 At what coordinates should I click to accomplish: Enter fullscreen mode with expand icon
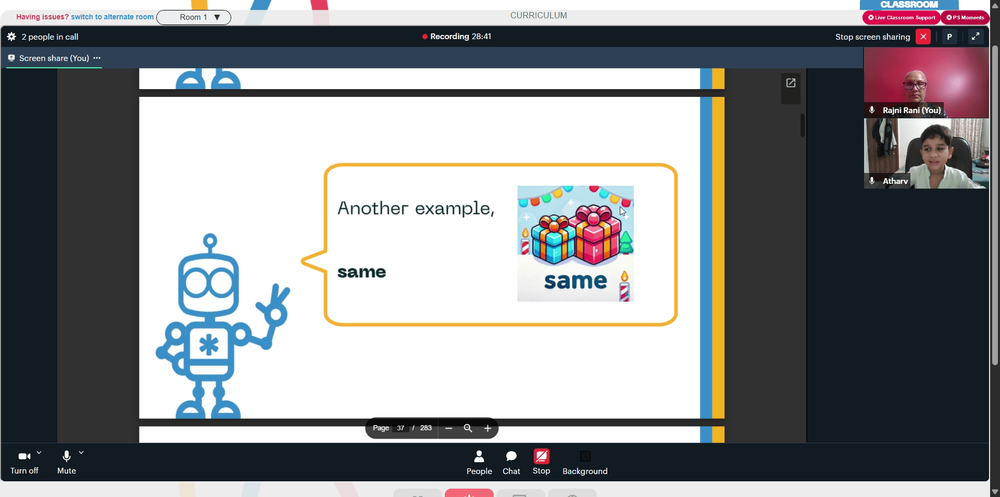click(x=975, y=36)
